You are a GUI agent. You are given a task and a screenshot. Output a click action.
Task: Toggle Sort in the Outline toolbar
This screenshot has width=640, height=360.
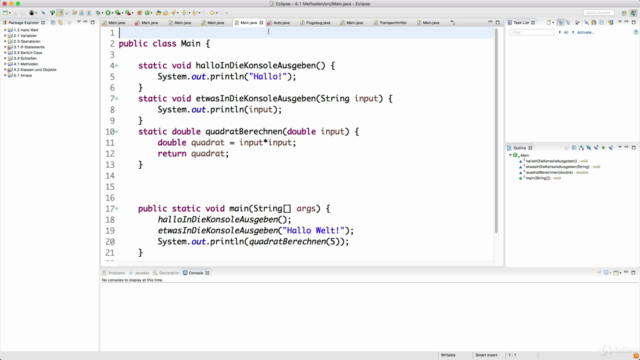tap(581, 148)
